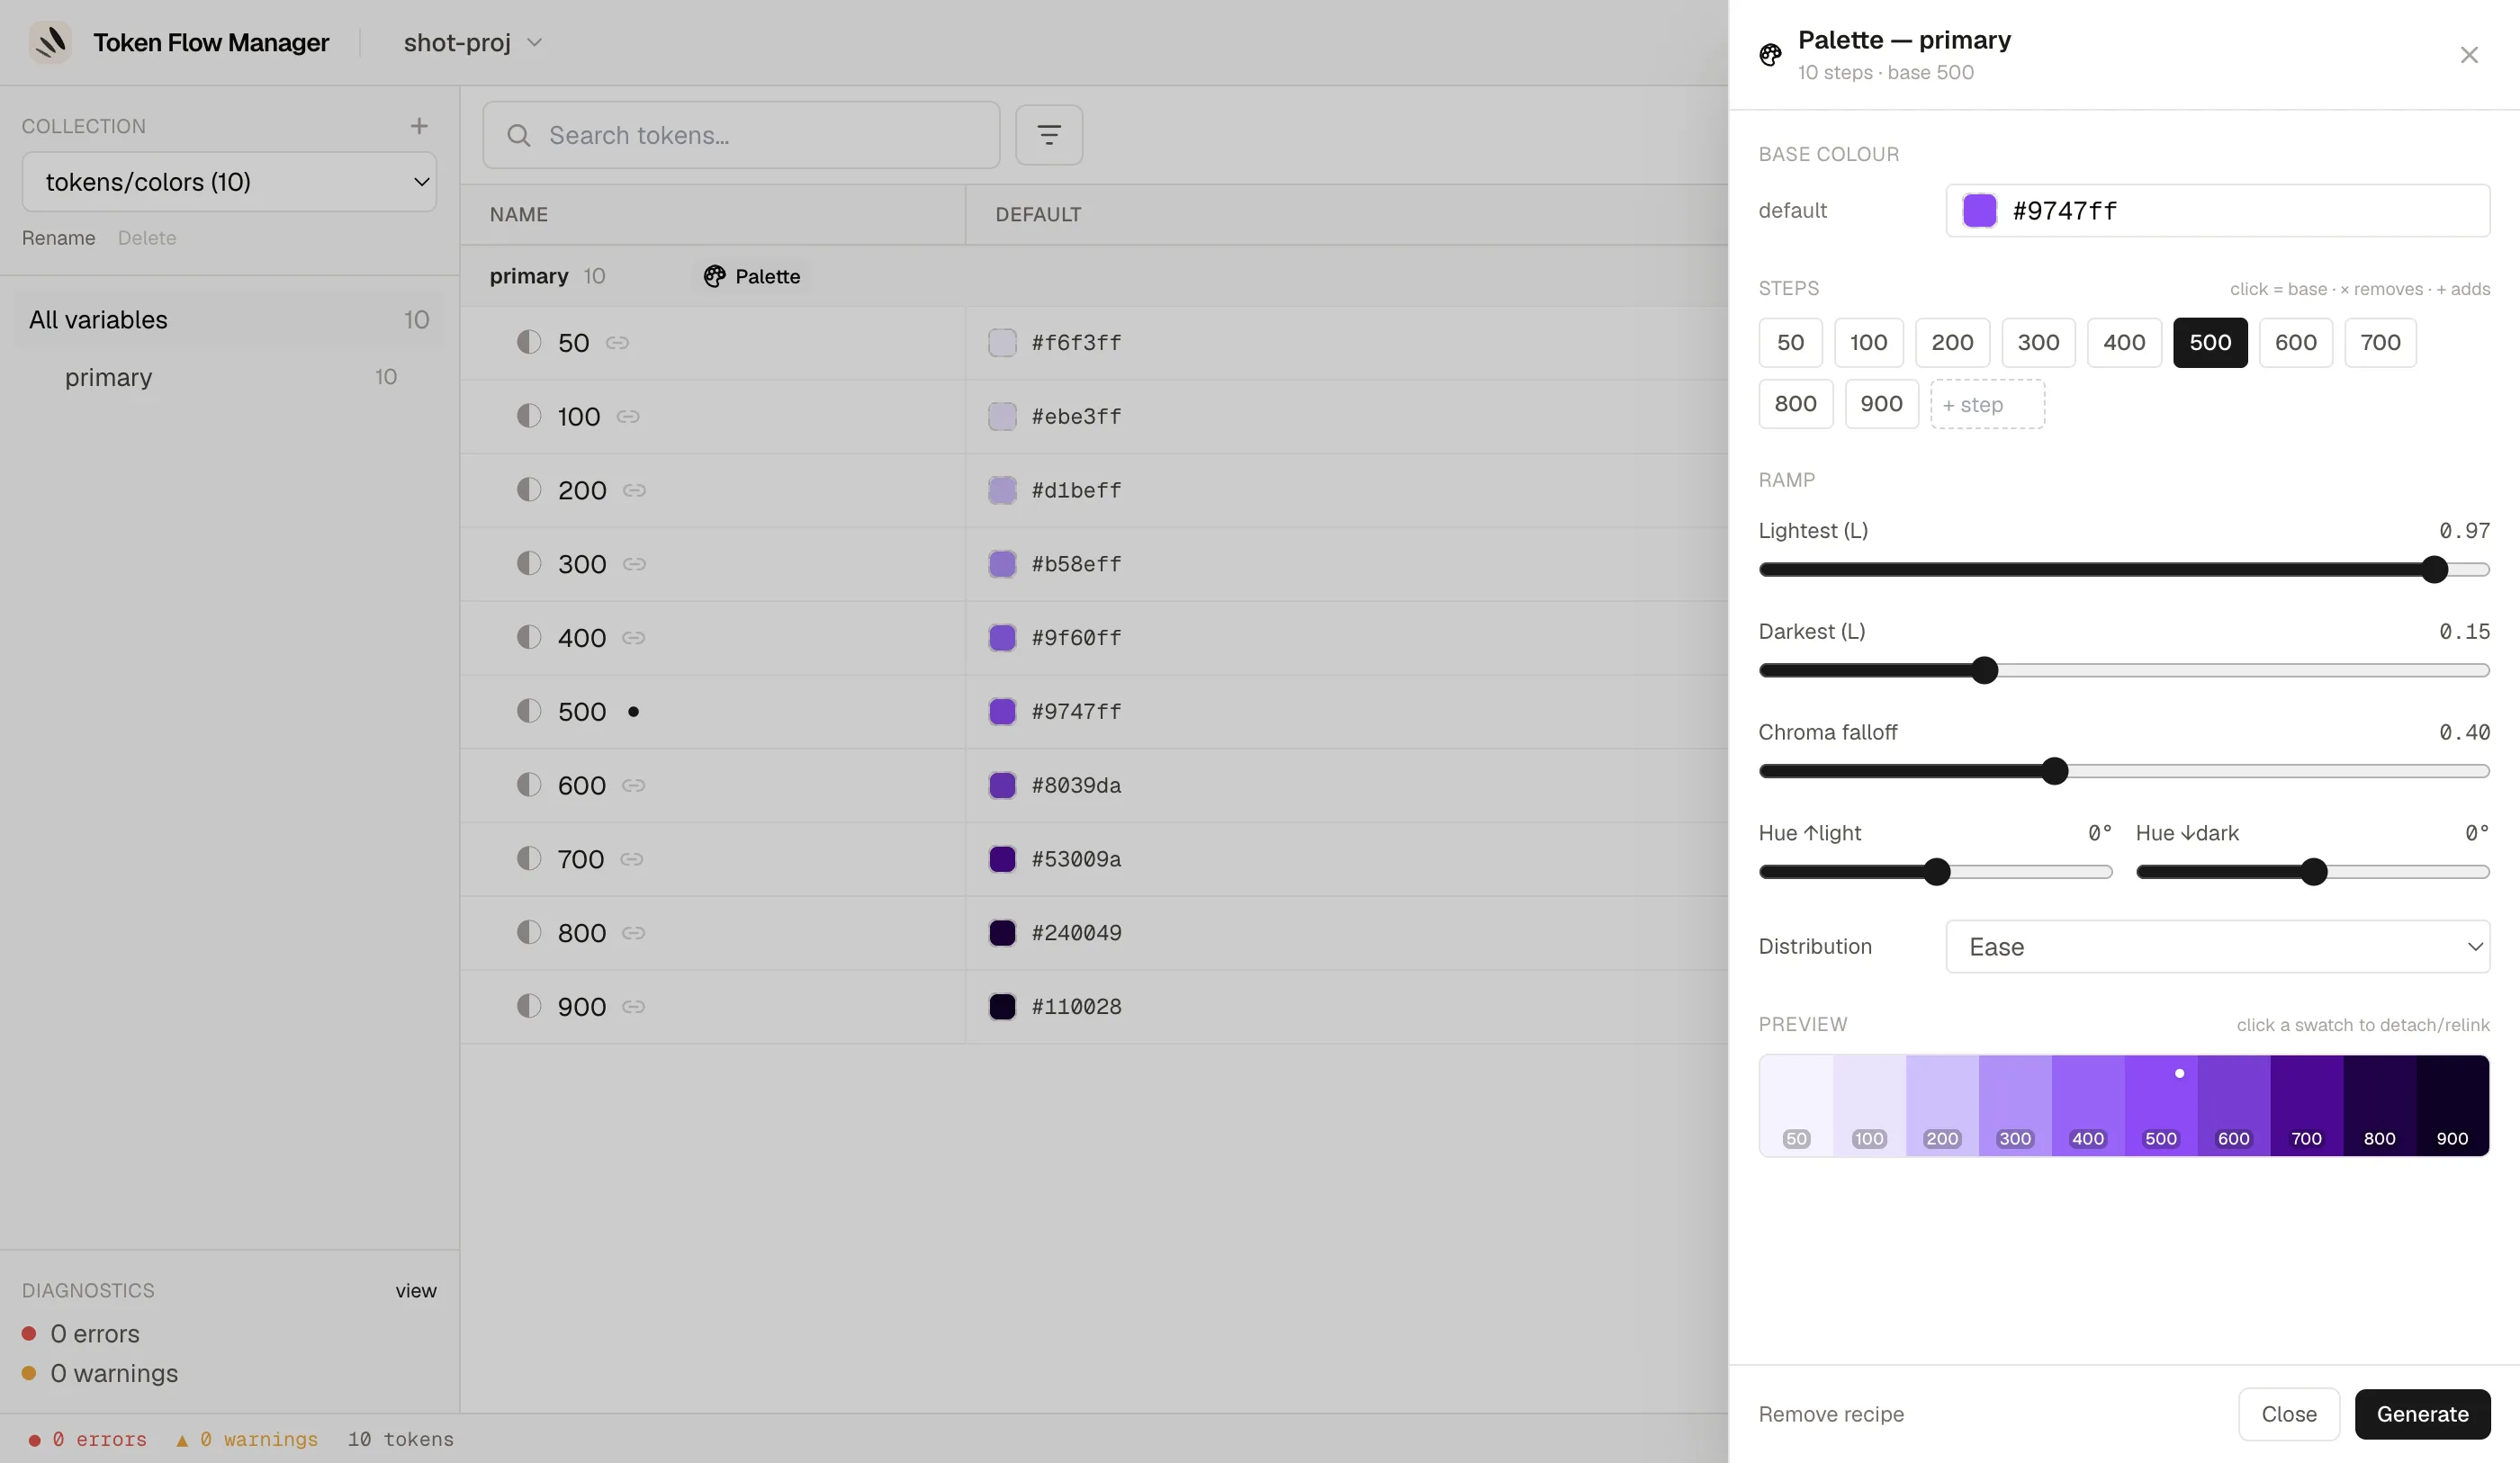2520x1463 pixels.
Task: Adjust the Darkest (L) slider
Action: (x=2124, y=671)
